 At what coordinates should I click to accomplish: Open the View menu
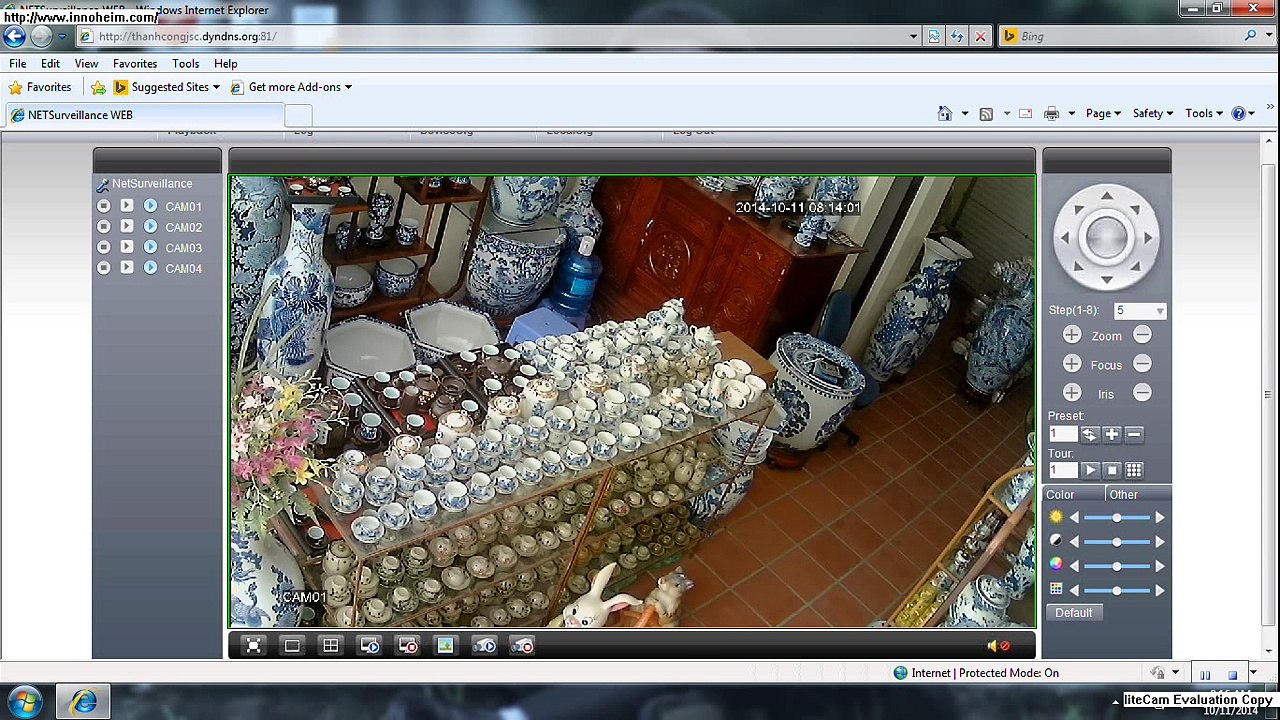[86, 63]
